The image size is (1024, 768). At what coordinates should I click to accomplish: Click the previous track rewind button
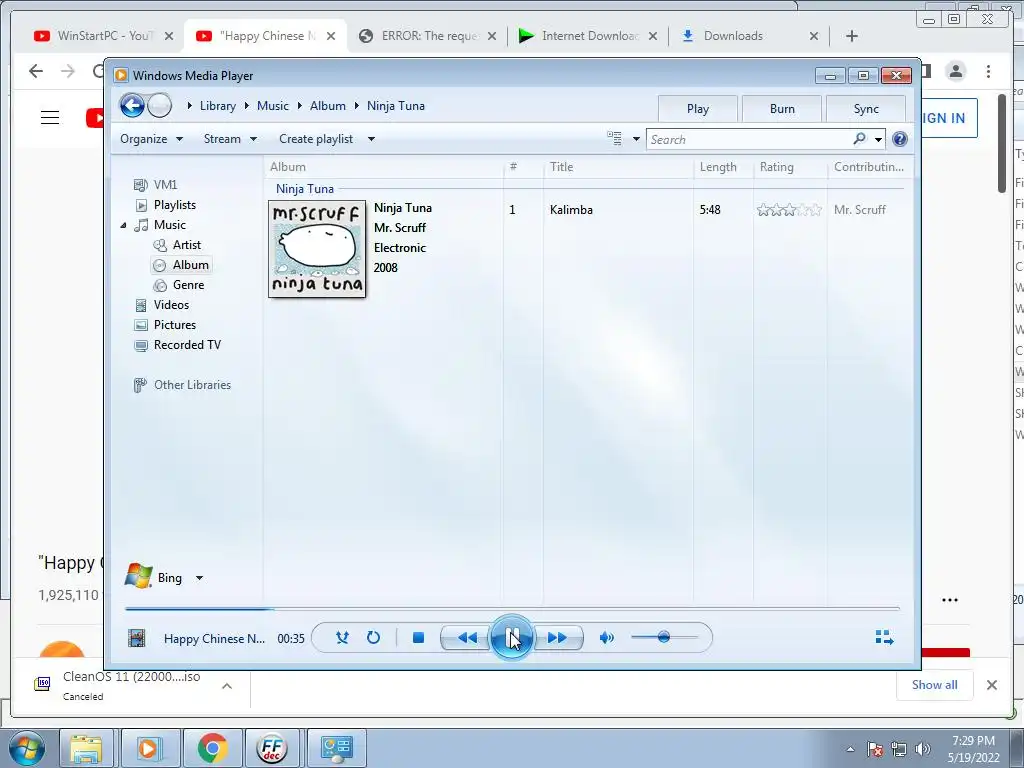click(x=467, y=637)
